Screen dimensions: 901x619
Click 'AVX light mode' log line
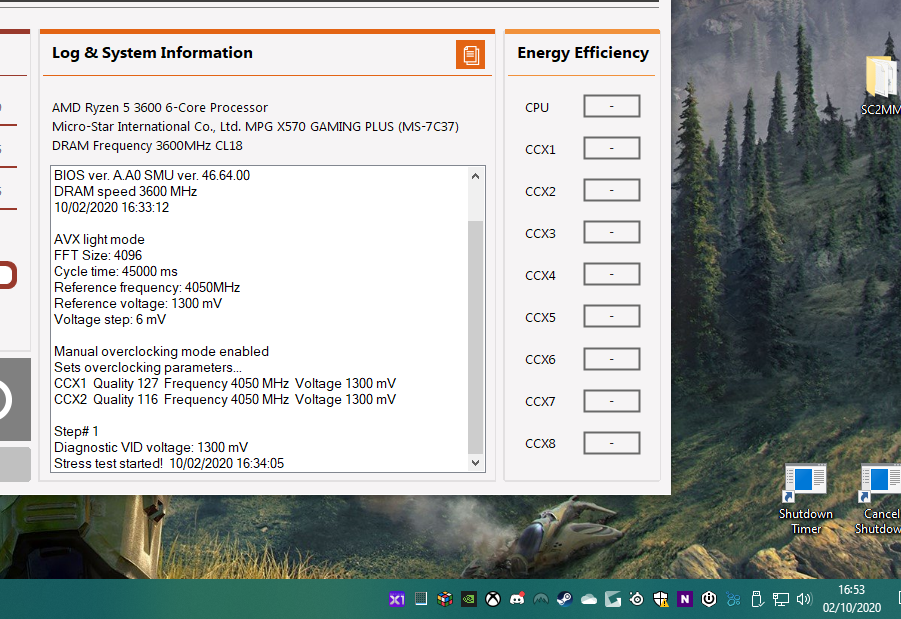pos(99,240)
